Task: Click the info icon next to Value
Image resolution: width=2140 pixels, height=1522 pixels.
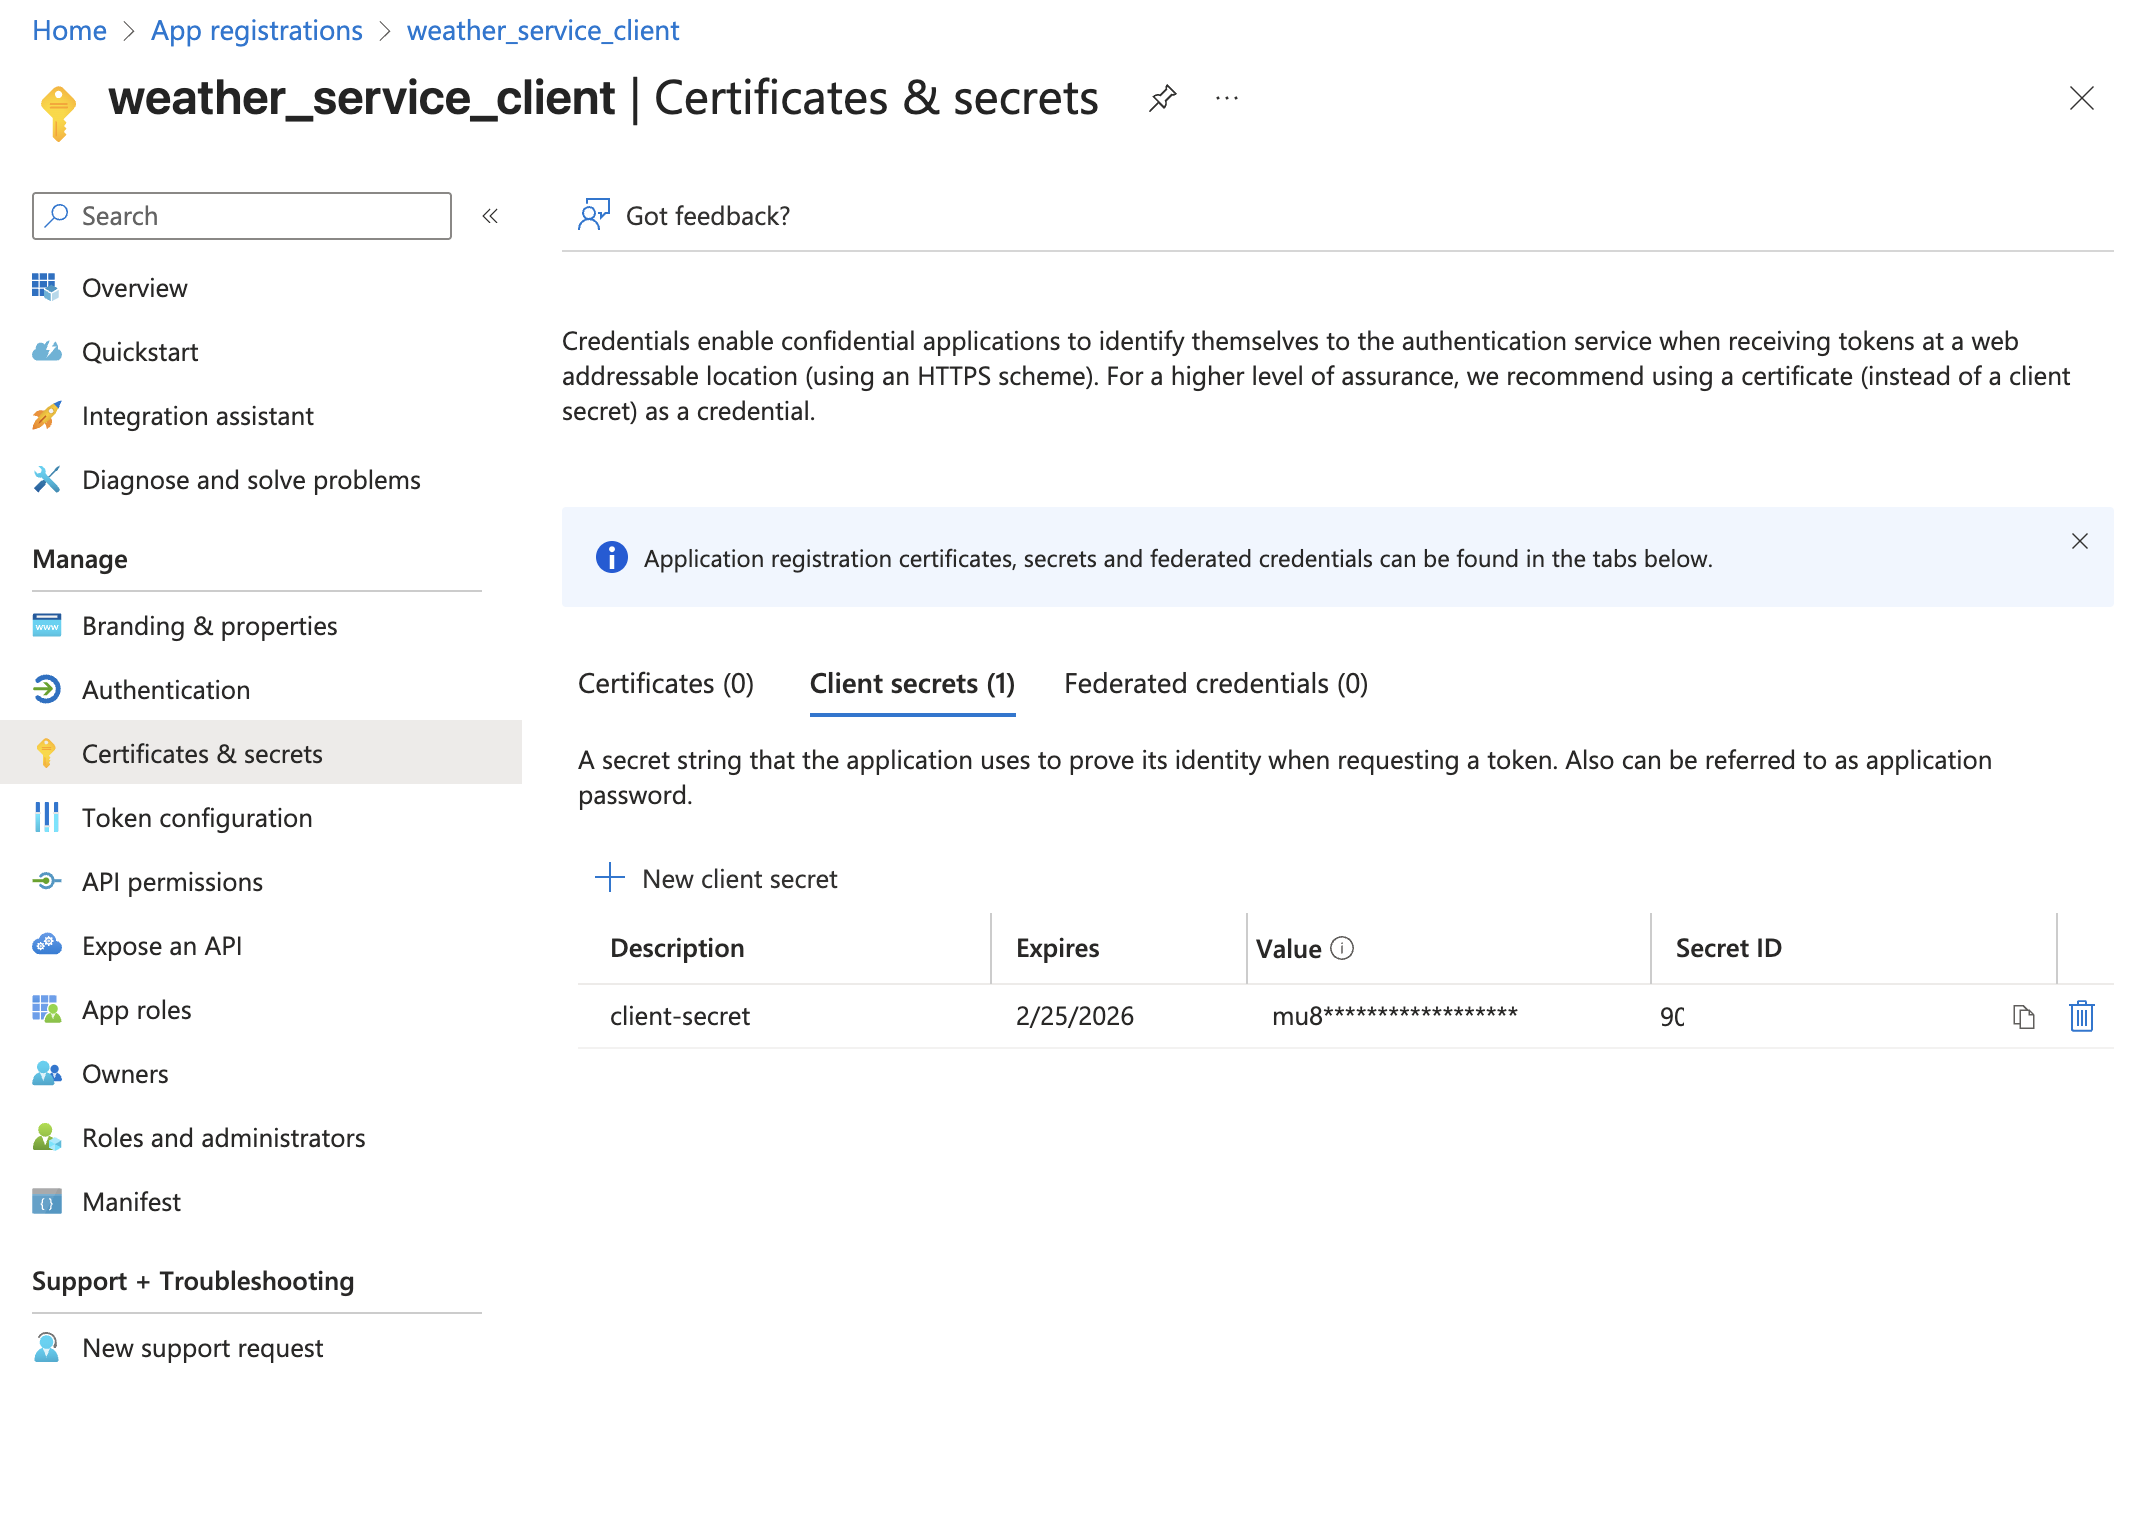Action: pos(1342,948)
